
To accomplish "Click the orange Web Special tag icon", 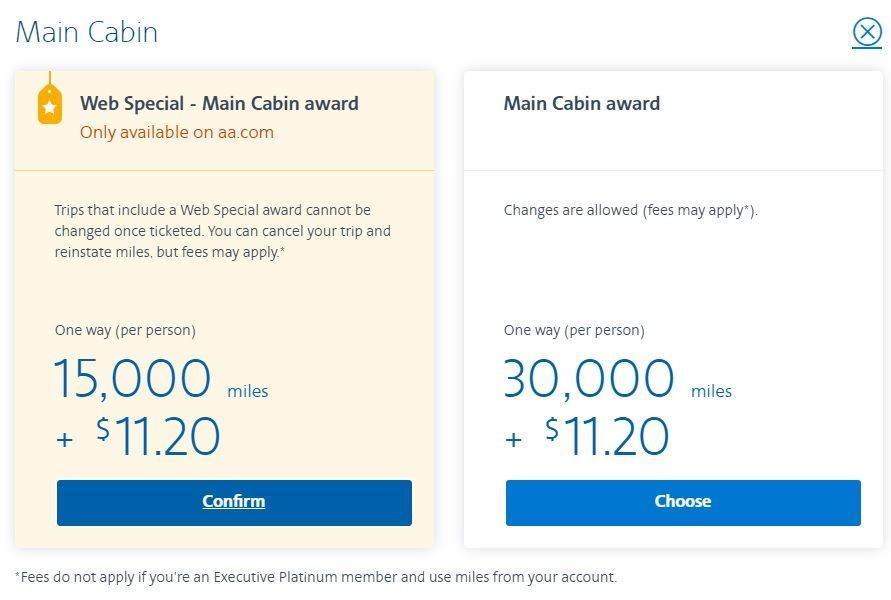I will [x=50, y=103].
